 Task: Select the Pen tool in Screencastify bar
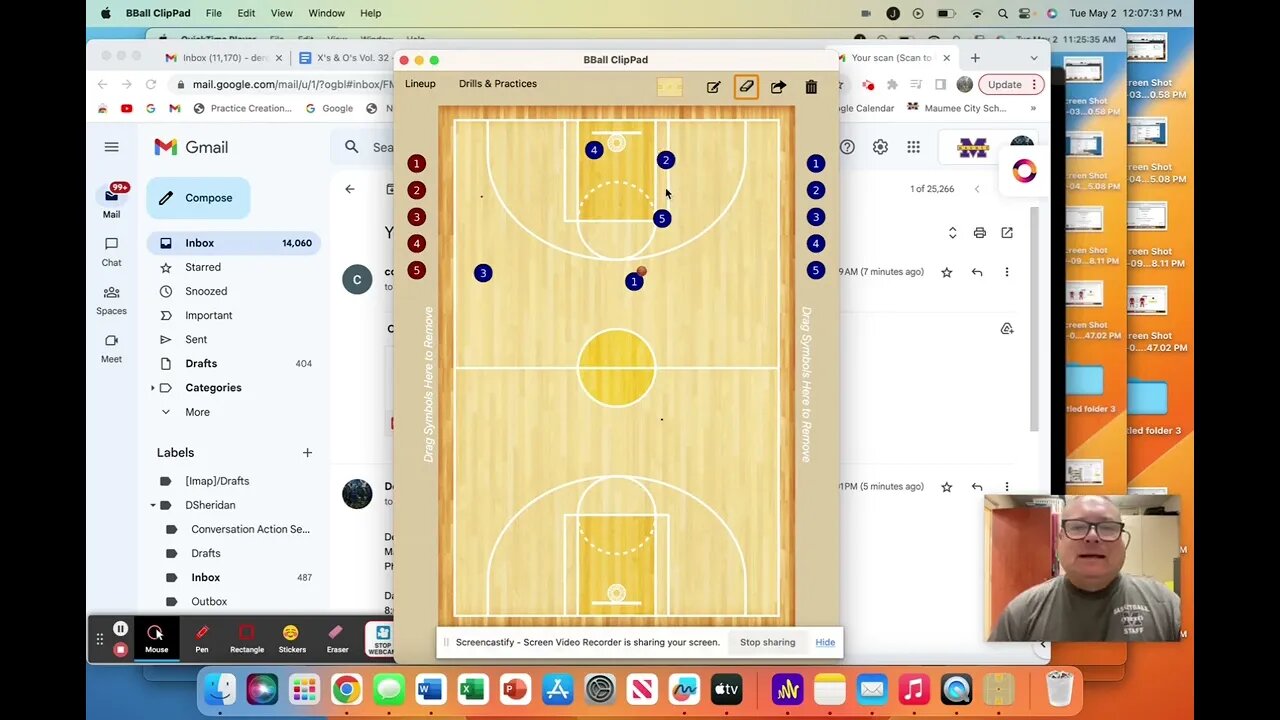202,639
